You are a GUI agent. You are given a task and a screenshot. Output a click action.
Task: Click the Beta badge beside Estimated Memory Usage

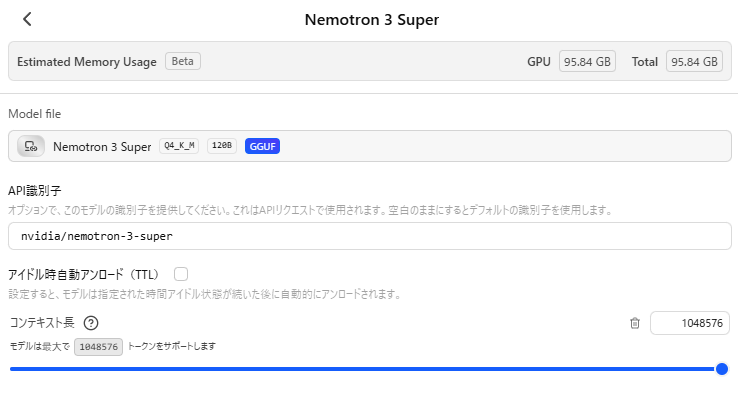click(x=183, y=61)
